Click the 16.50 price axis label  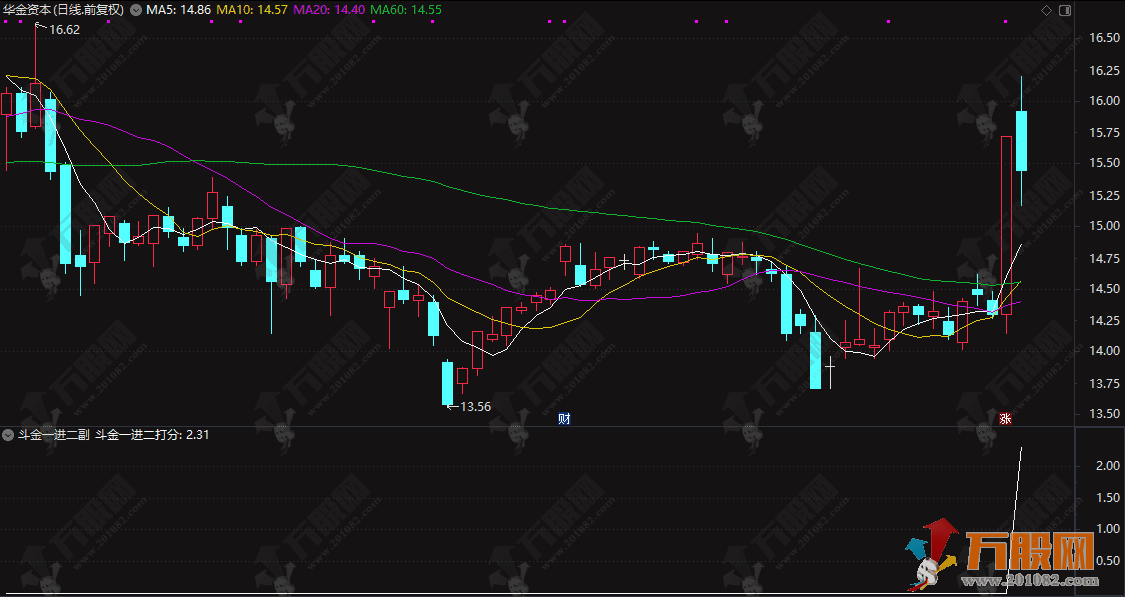pos(1104,38)
